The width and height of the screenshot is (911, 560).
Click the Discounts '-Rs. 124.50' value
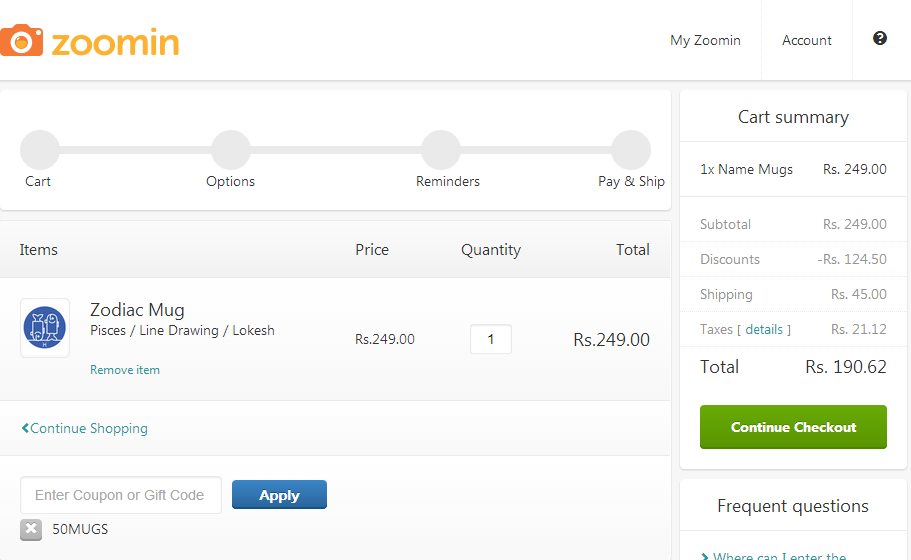pyautogui.click(x=852, y=259)
